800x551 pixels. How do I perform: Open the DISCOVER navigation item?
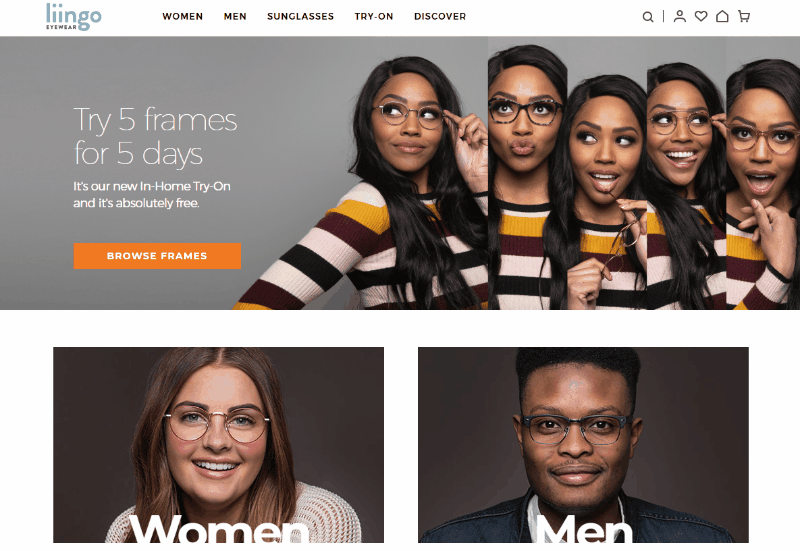[x=440, y=17]
